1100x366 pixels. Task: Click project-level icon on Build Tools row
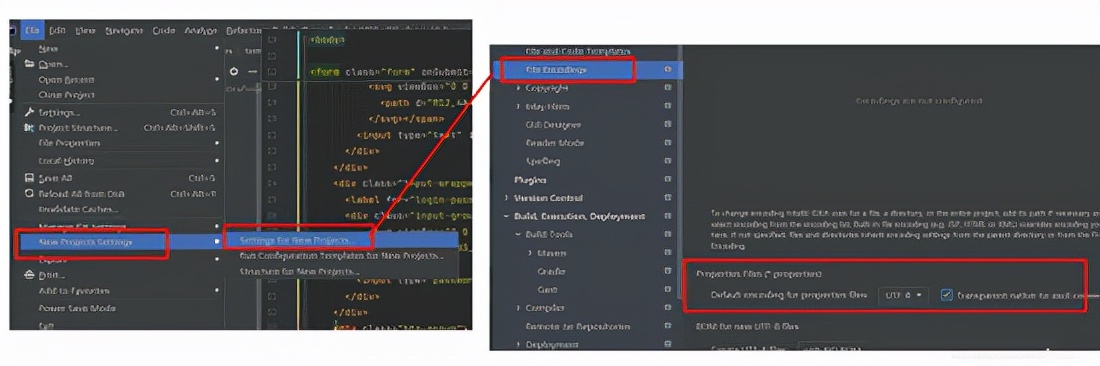click(x=668, y=235)
